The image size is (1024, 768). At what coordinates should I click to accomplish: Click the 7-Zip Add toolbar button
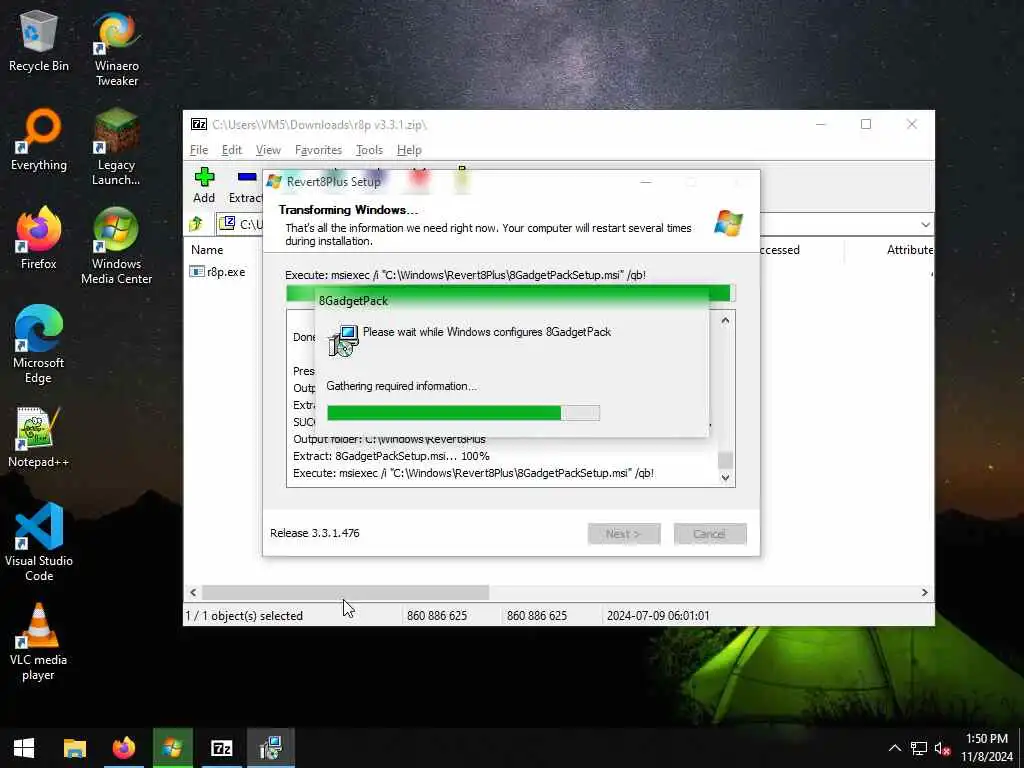tap(204, 185)
